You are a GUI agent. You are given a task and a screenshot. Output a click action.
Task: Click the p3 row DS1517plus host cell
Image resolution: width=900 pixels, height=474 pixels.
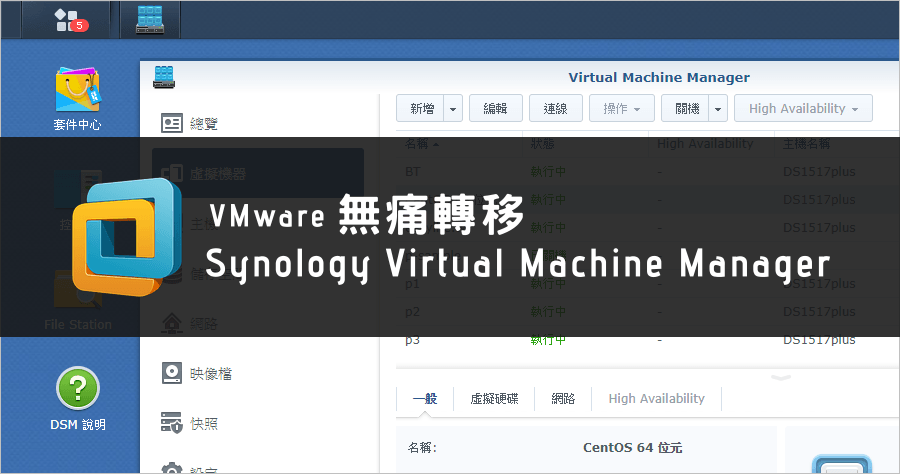click(x=819, y=340)
